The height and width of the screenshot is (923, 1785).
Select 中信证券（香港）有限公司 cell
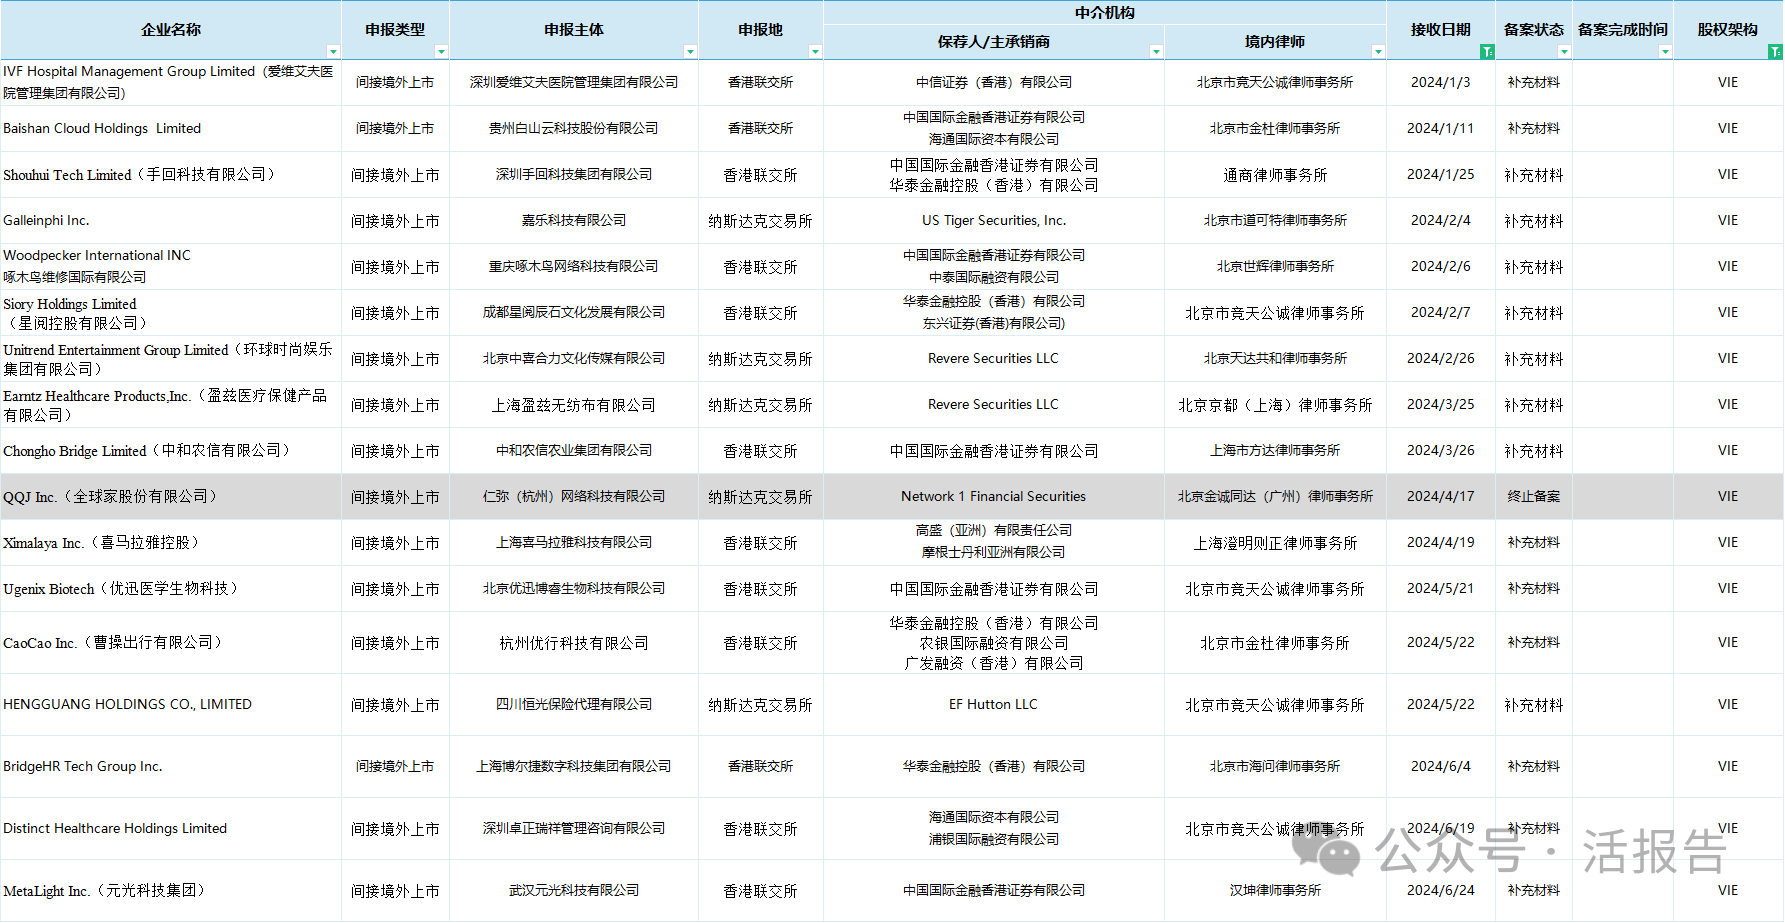tap(994, 83)
